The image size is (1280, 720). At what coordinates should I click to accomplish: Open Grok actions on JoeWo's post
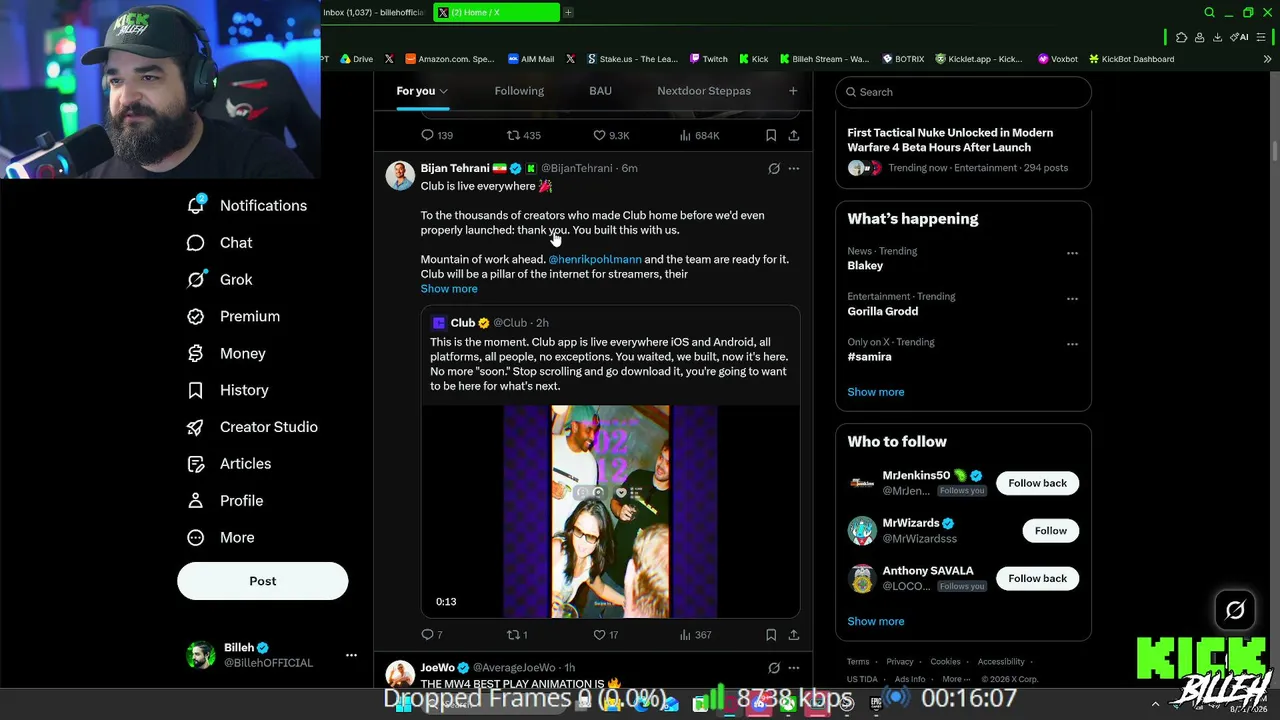click(x=774, y=667)
